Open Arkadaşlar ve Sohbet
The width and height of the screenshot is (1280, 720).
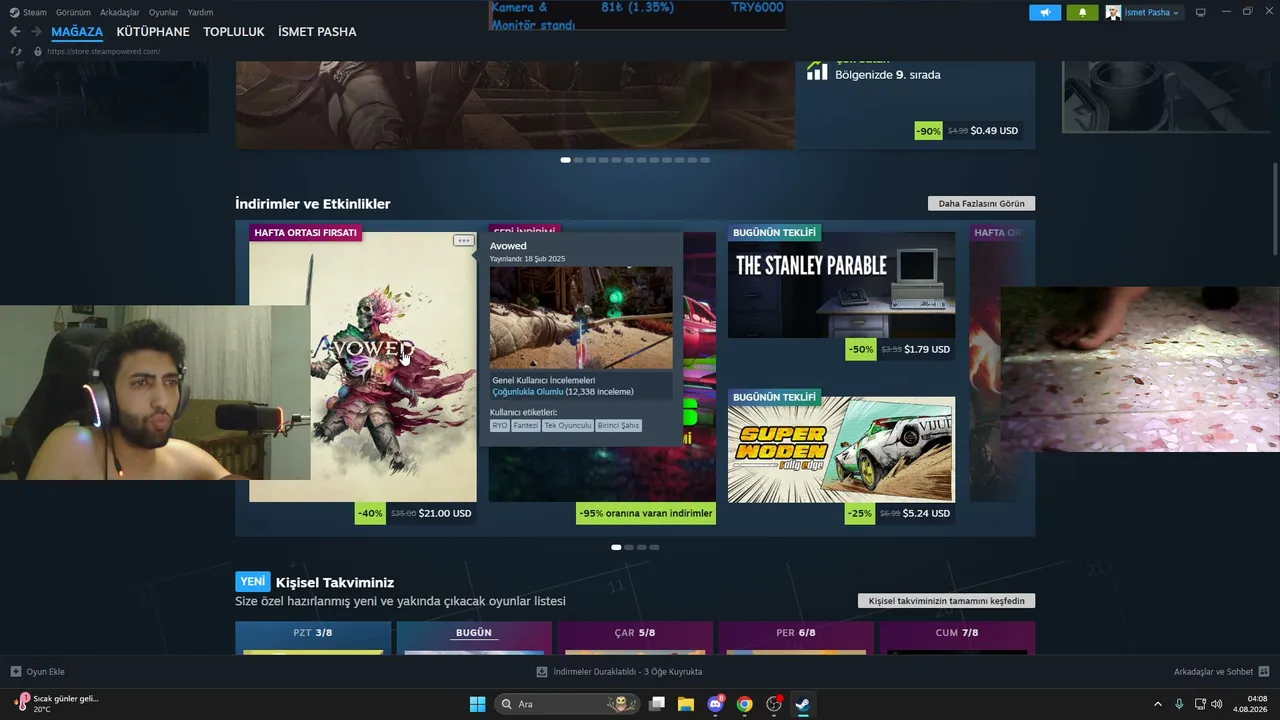pos(1214,672)
